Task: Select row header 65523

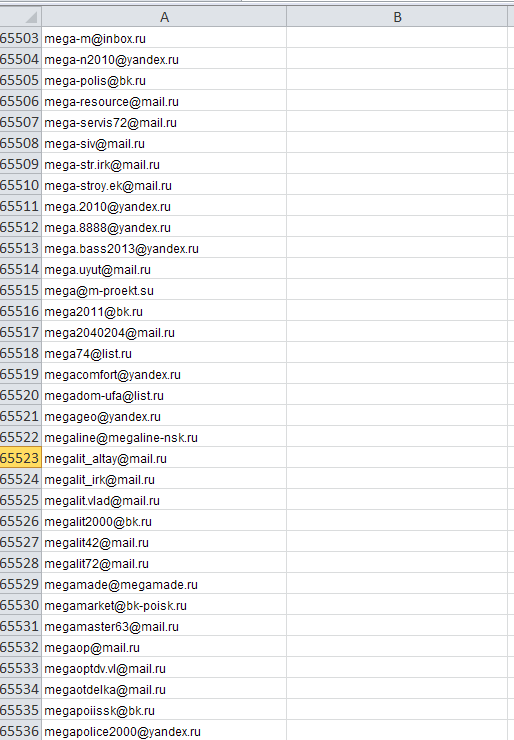Action: click(x=20, y=458)
